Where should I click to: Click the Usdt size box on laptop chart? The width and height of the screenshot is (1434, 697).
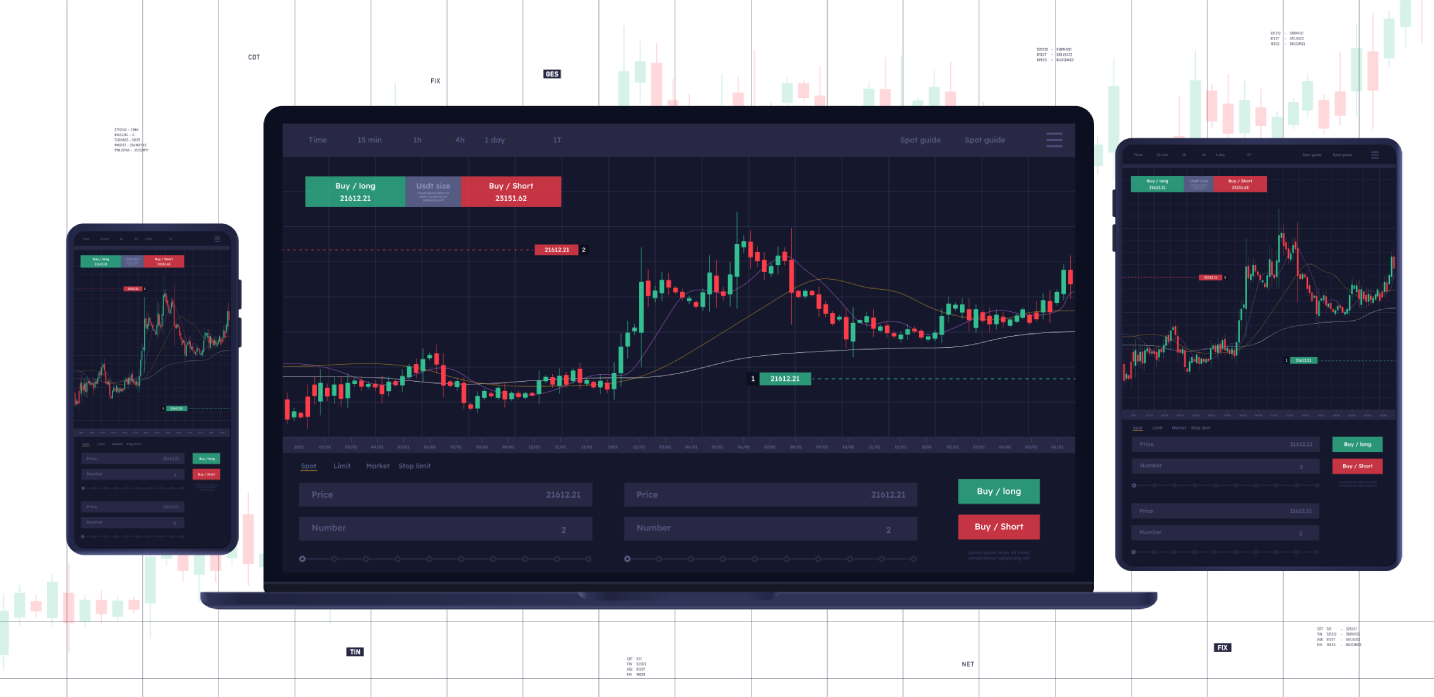tap(433, 191)
